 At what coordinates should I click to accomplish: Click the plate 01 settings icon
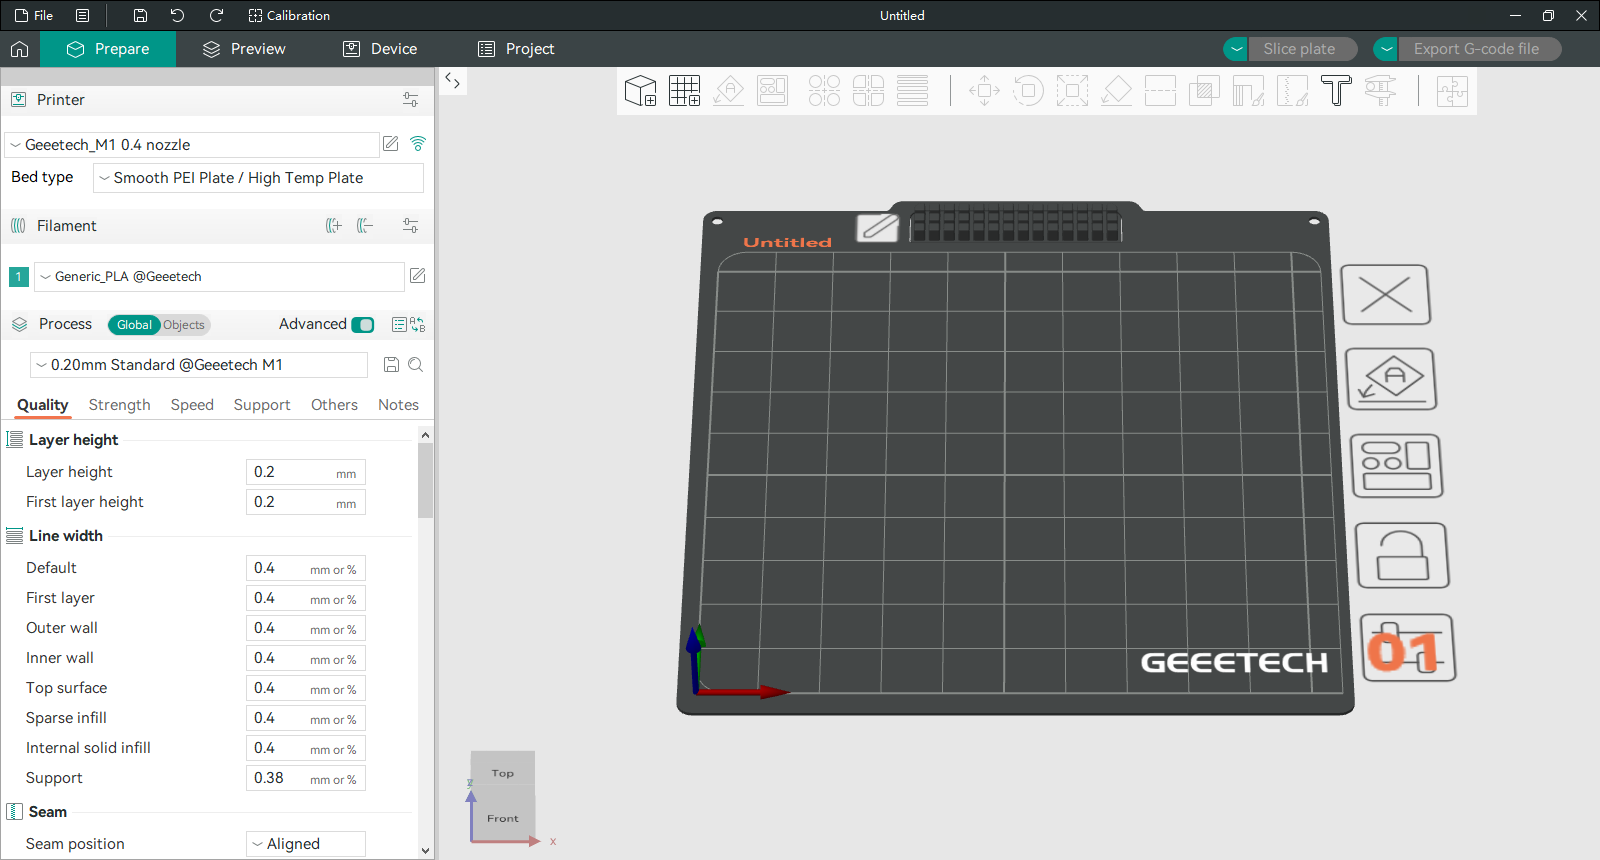point(1408,648)
